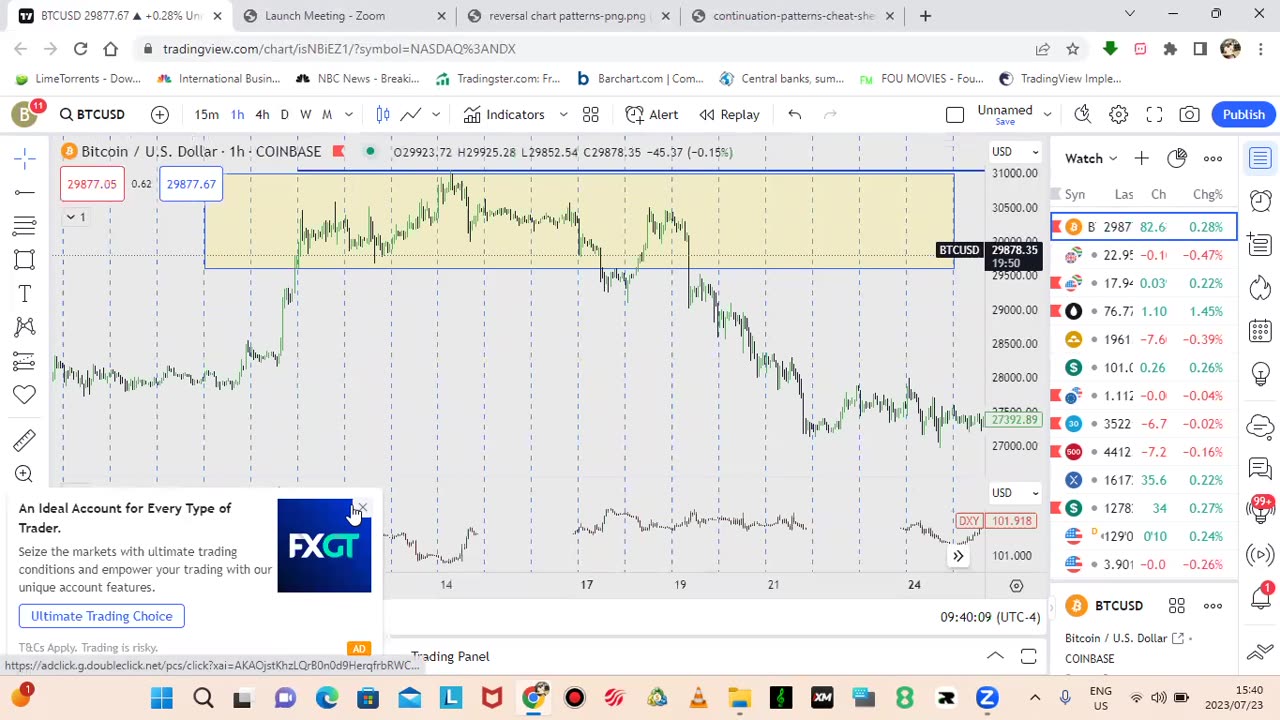1280x720 pixels.
Task: Toggle the red flag on Bitcoin title
Action: point(338,151)
